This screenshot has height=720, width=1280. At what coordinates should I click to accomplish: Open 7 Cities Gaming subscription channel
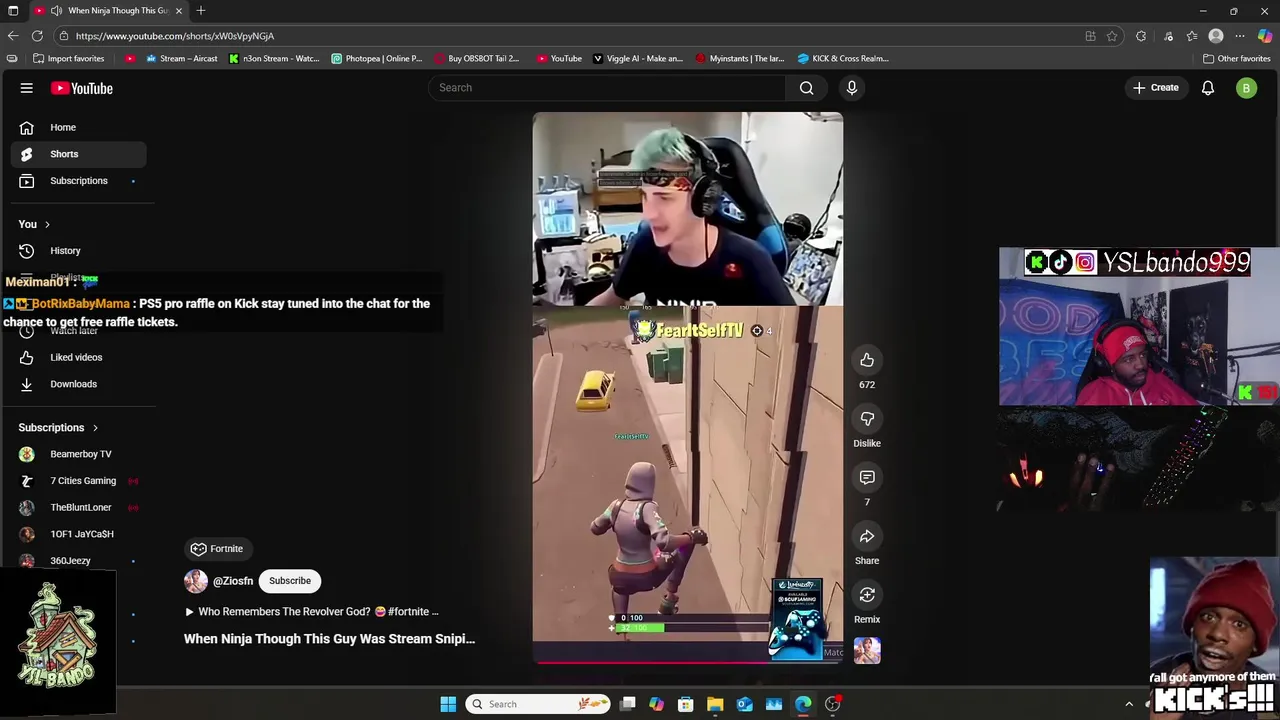pyautogui.click(x=78, y=481)
